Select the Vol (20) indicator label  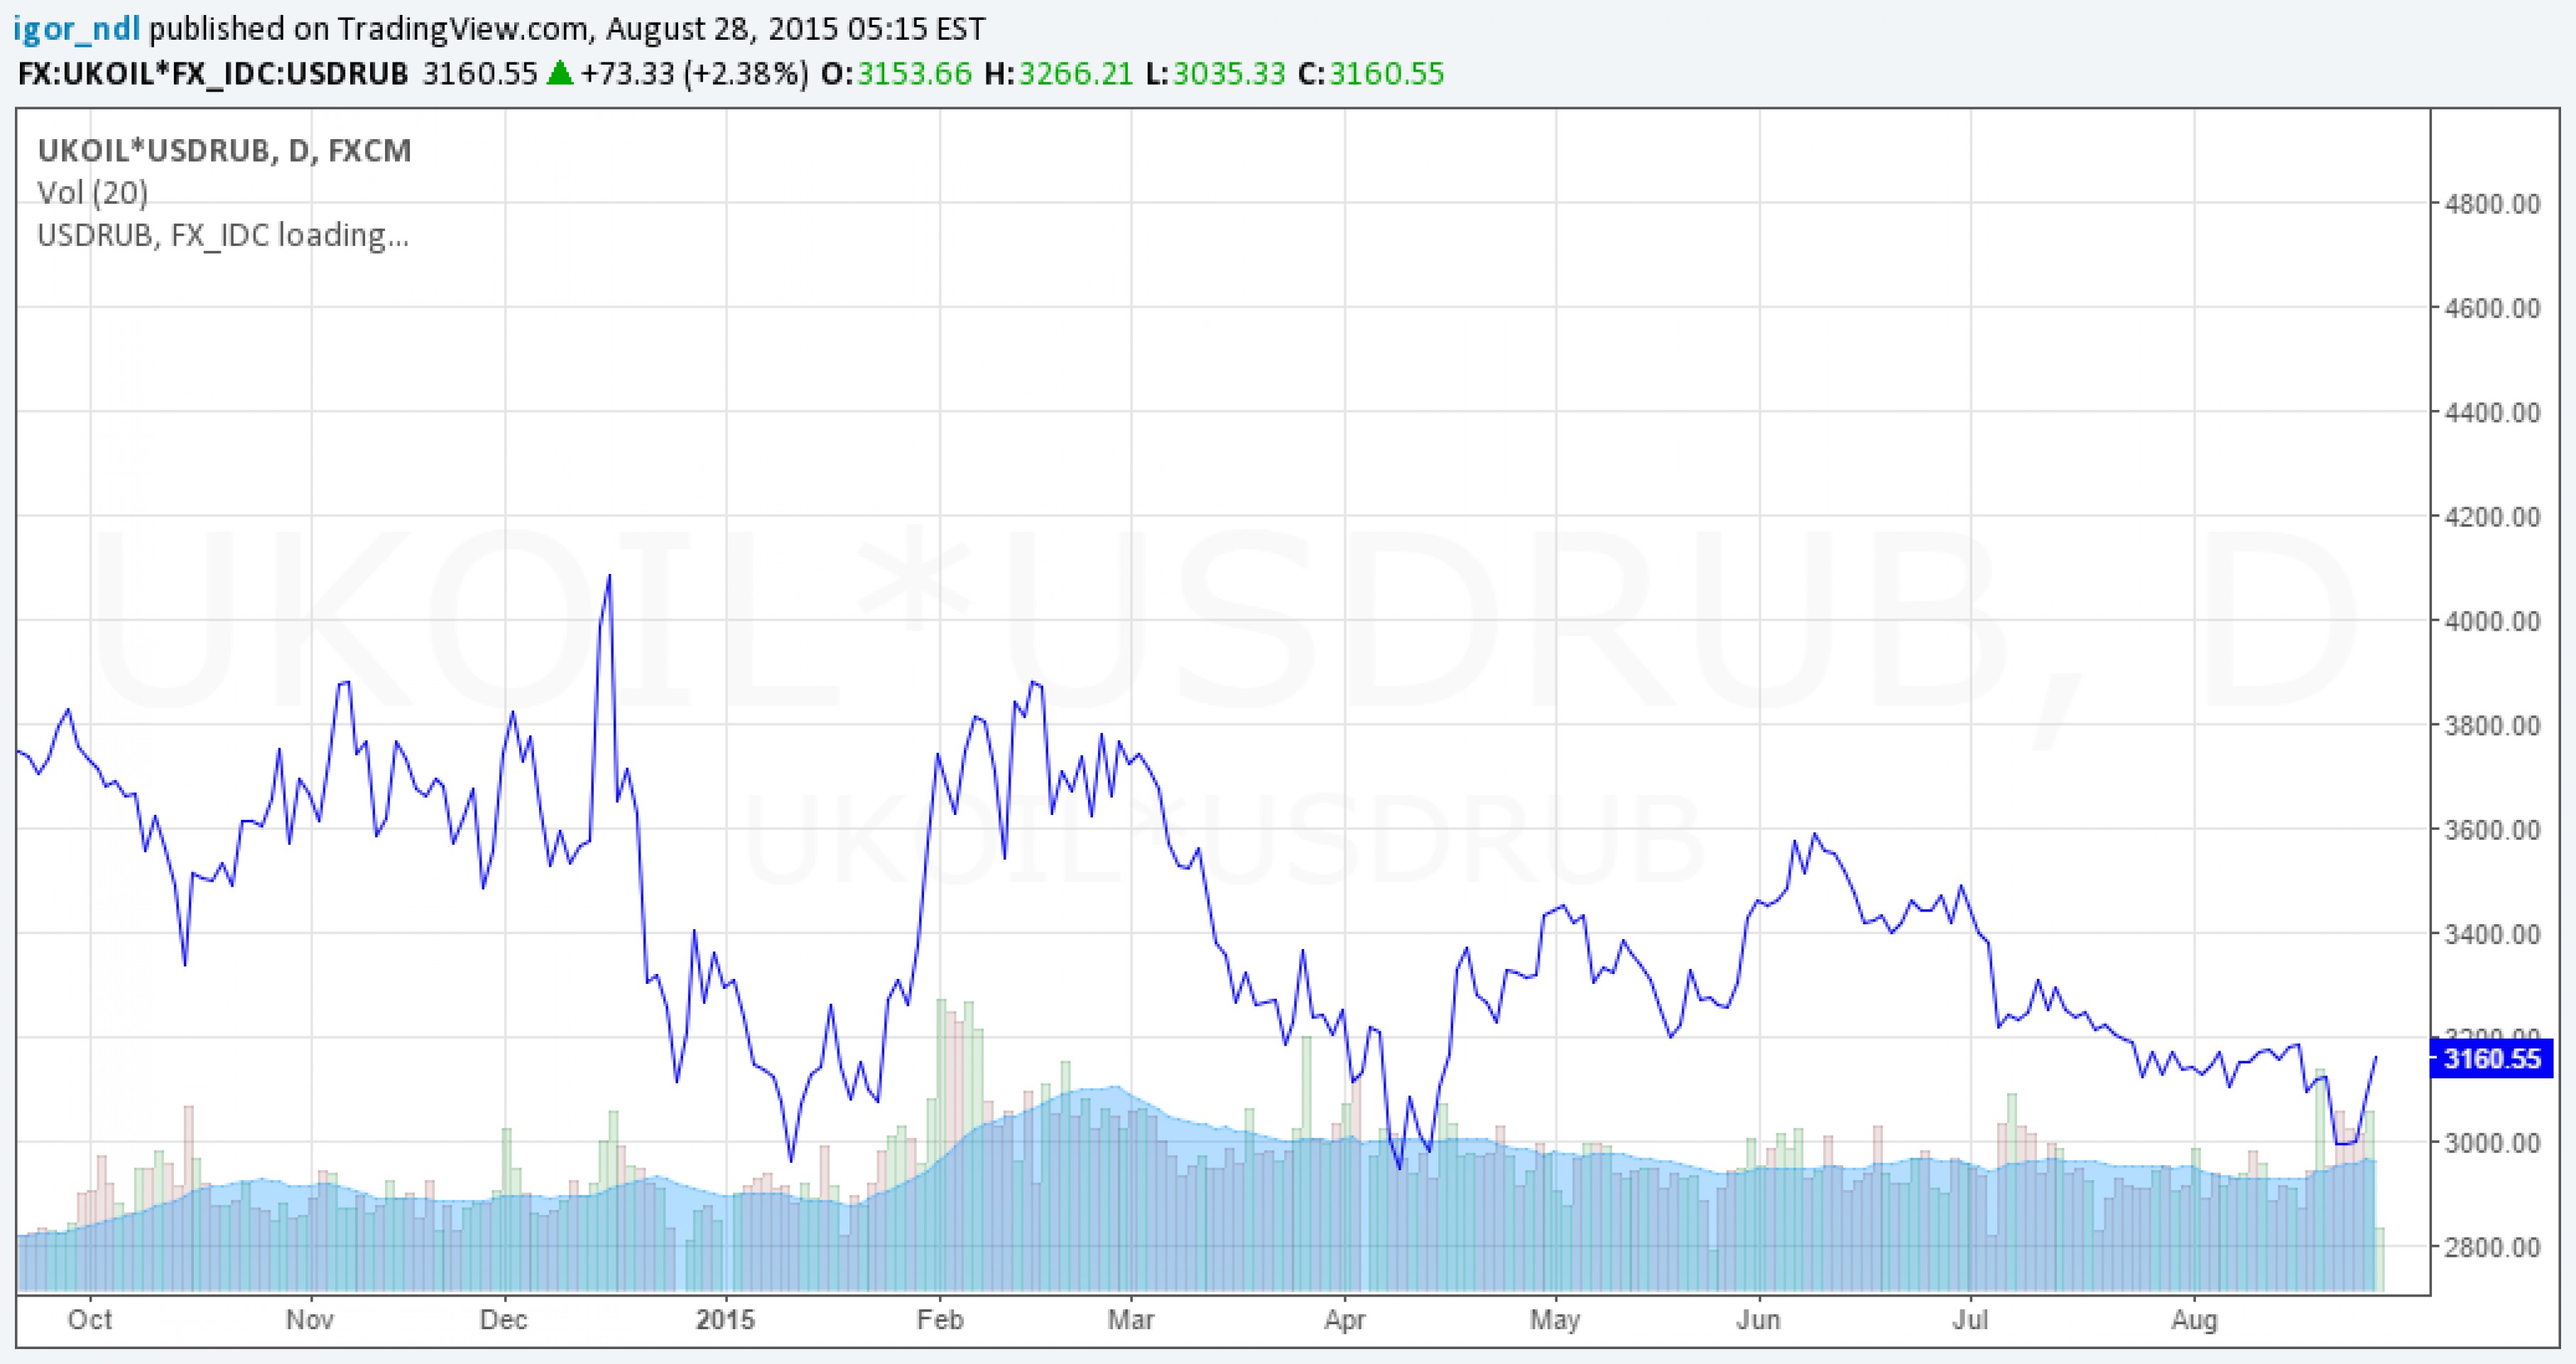(93, 193)
